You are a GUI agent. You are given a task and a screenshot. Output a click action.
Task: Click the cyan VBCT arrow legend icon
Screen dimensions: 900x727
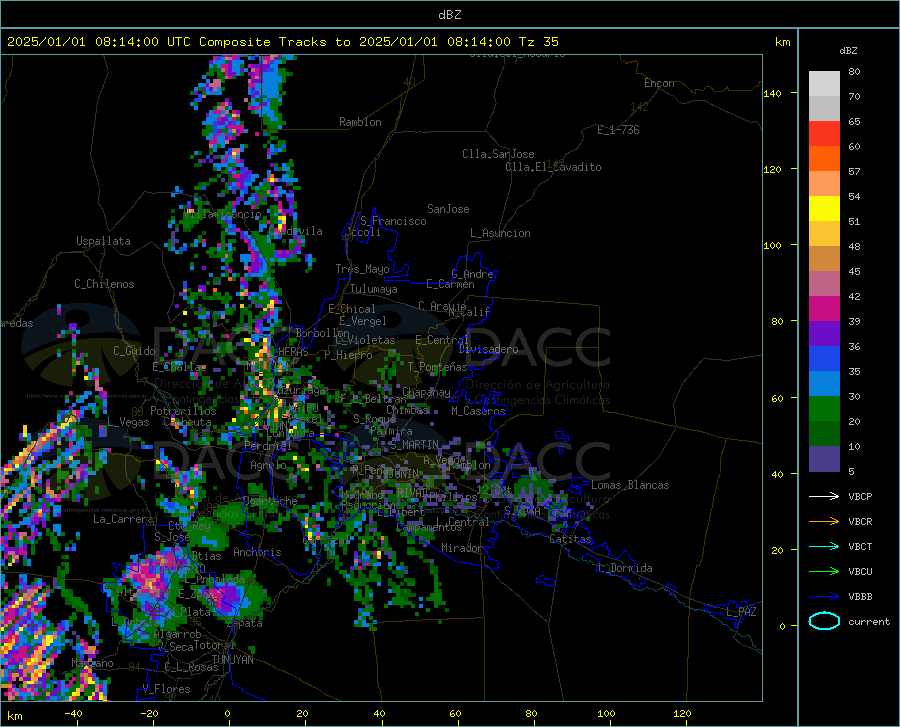coord(824,546)
